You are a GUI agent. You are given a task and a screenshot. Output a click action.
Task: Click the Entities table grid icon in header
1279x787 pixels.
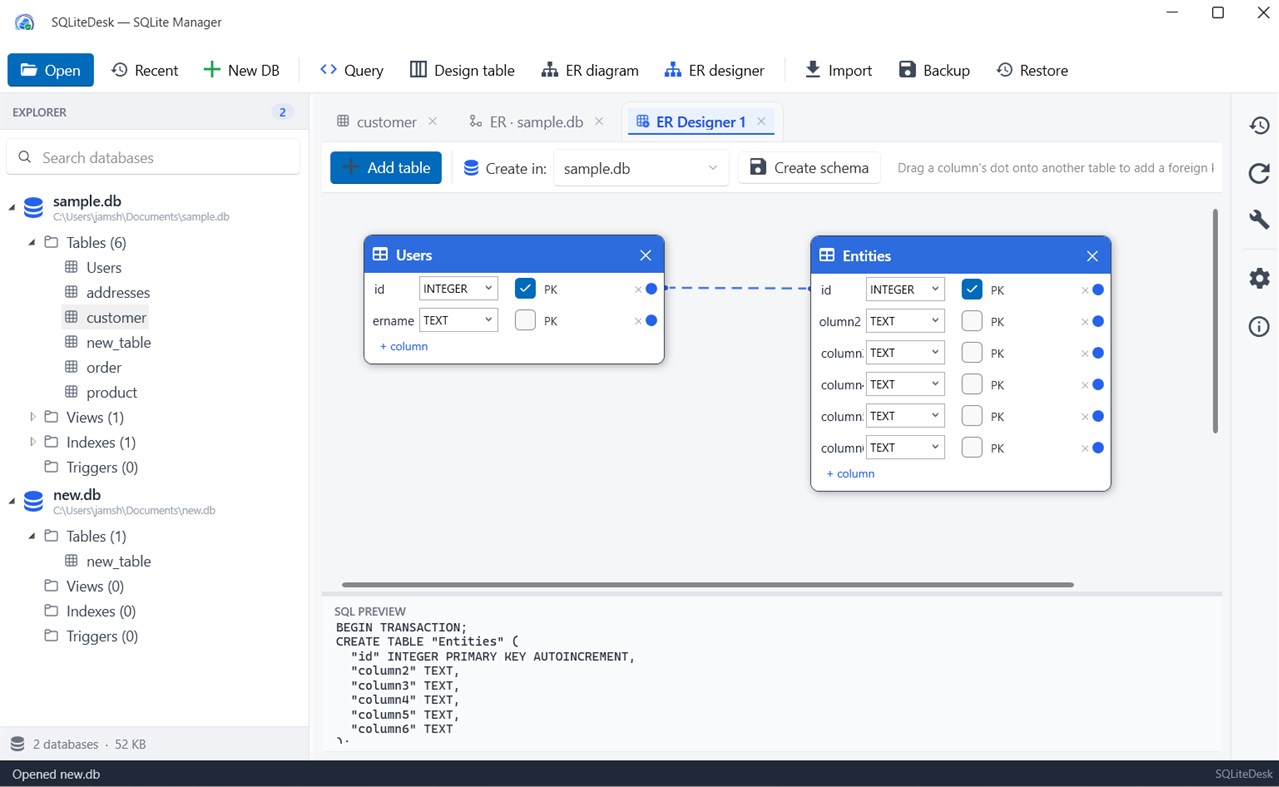coord(827,256)
